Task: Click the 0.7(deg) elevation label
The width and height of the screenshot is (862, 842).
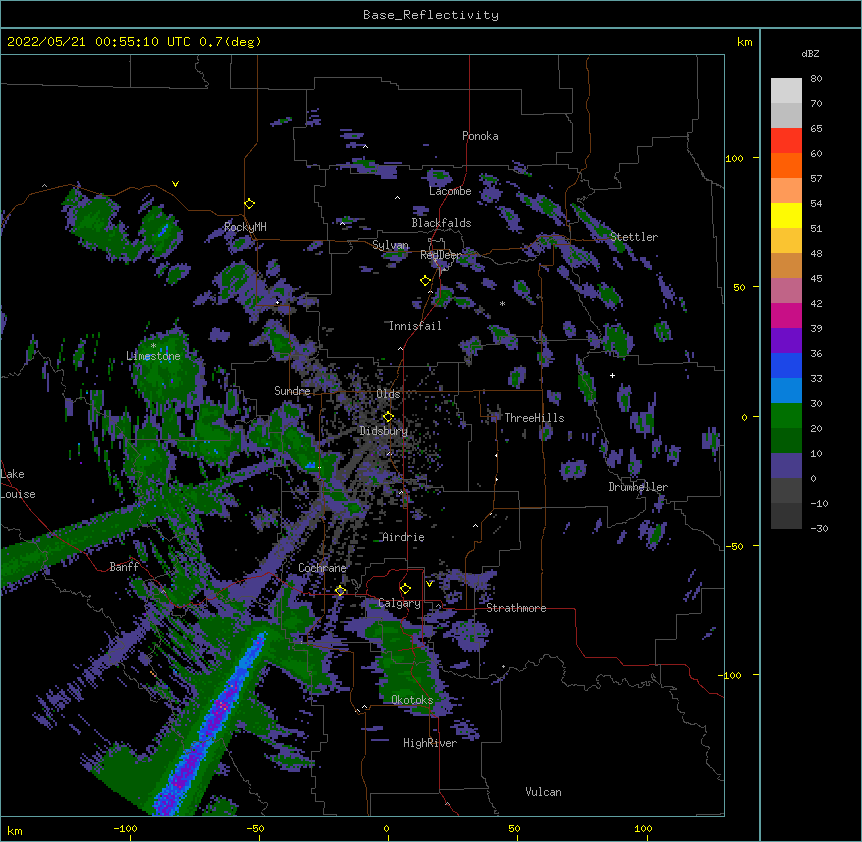Action: [230, 42]
